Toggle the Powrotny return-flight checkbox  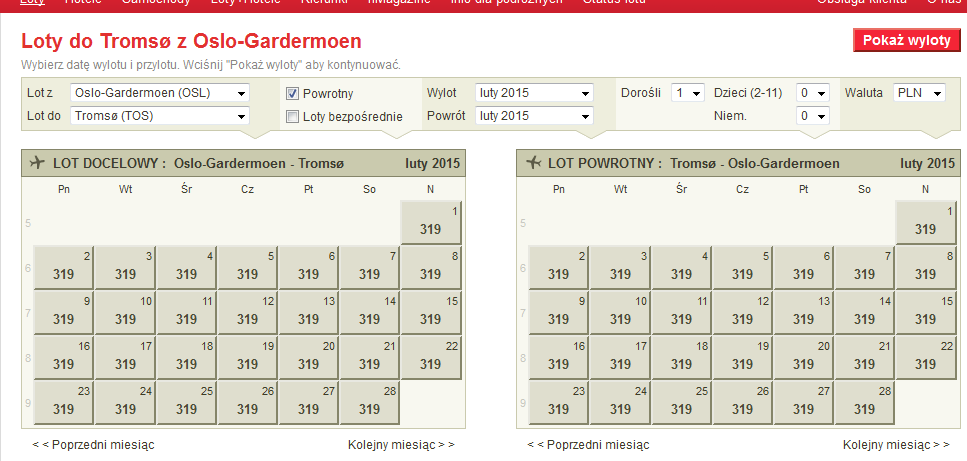pyautogui.click(x=292, y=94)
